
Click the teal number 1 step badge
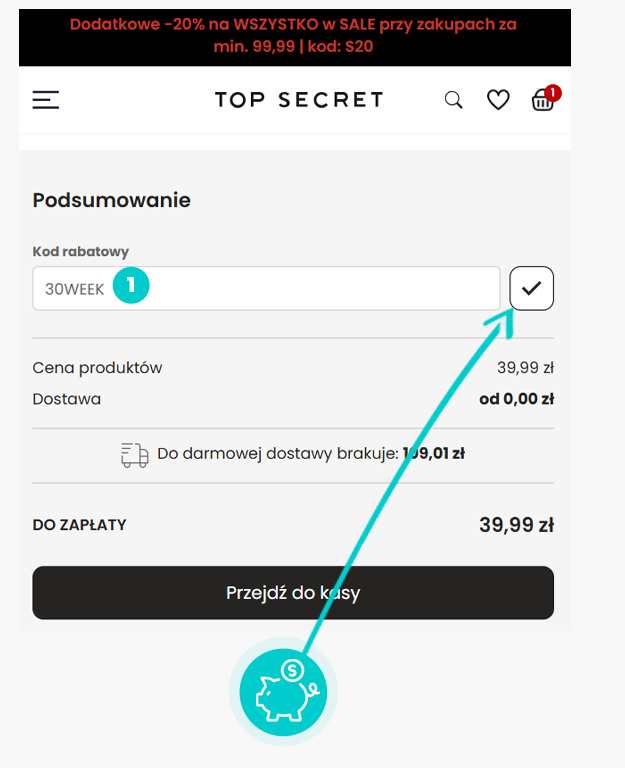[131, 285]
